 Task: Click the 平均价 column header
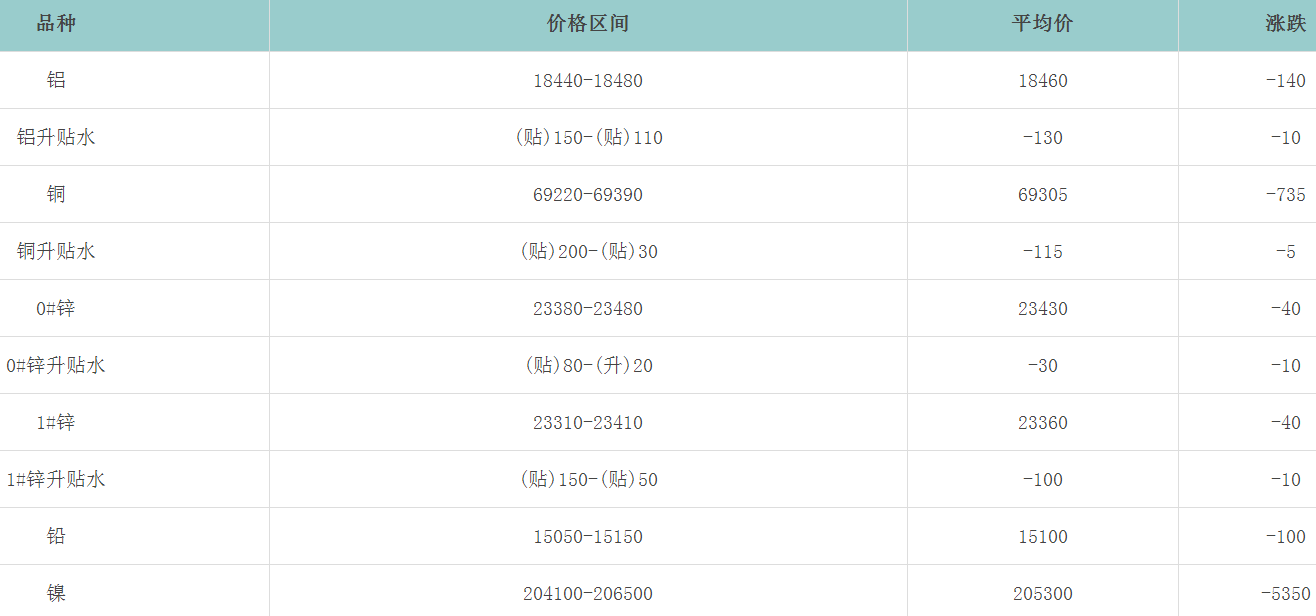tap(1042, 24)
